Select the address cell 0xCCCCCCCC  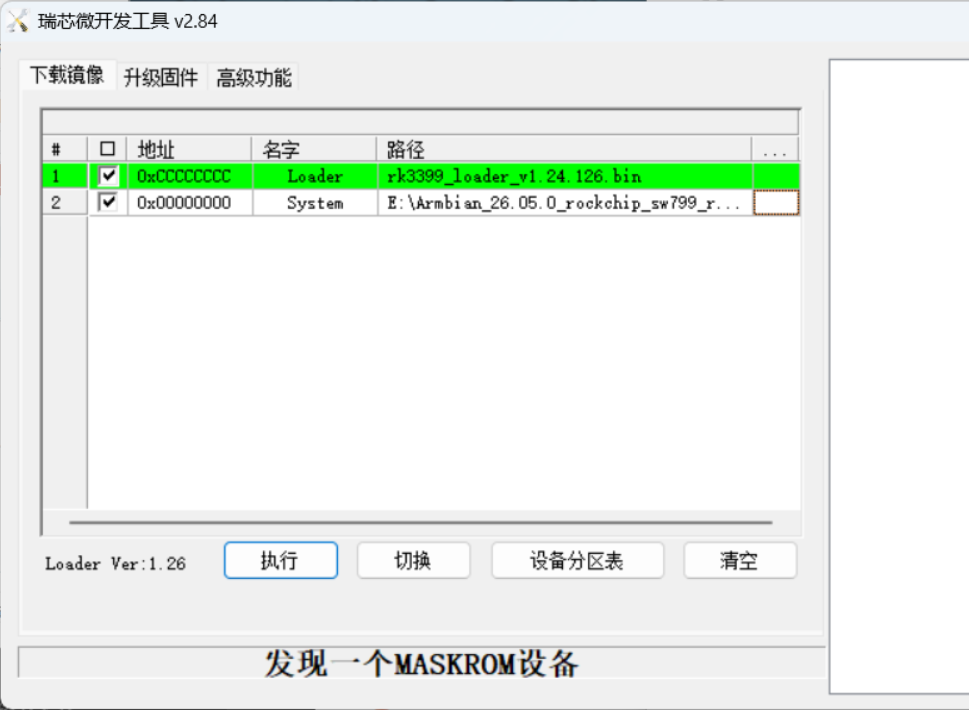(190, 176)
